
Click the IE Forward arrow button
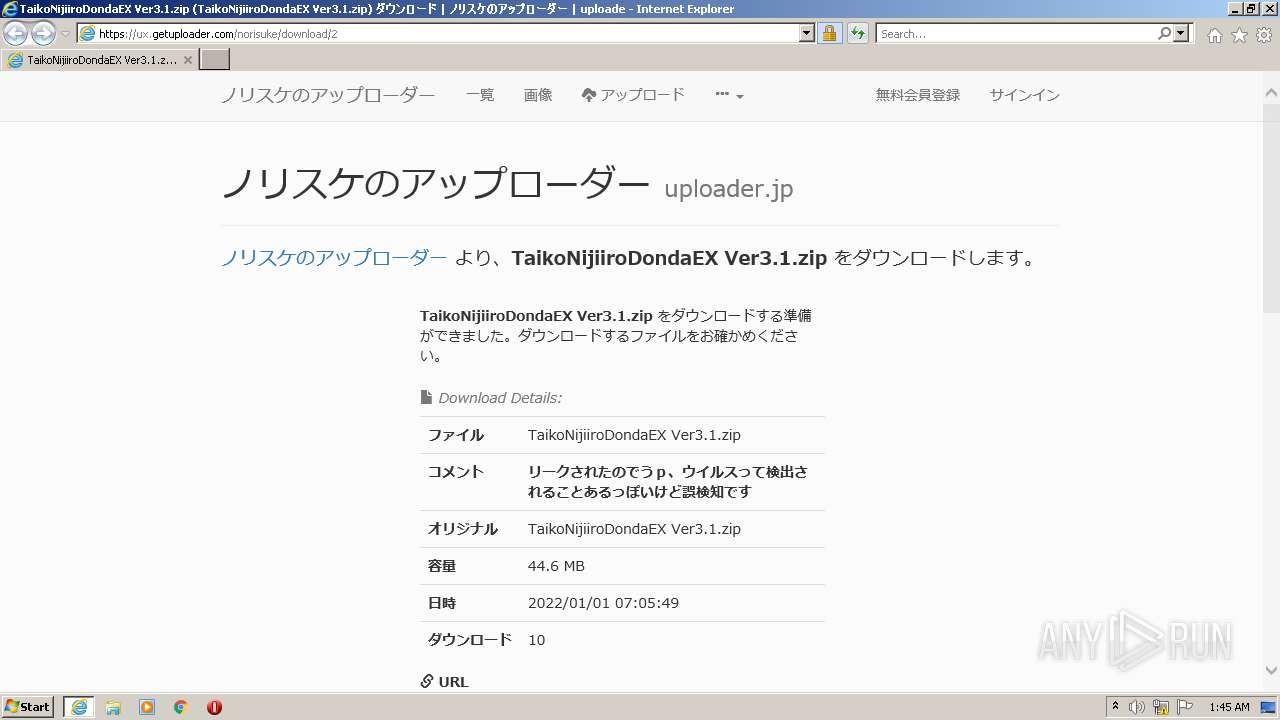[x=43, y=33]
